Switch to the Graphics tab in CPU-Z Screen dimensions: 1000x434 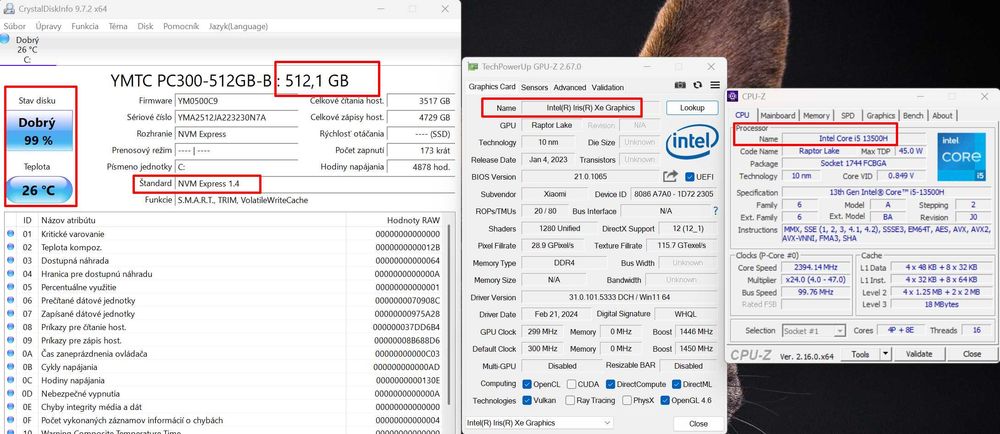[x=881, y=116]
